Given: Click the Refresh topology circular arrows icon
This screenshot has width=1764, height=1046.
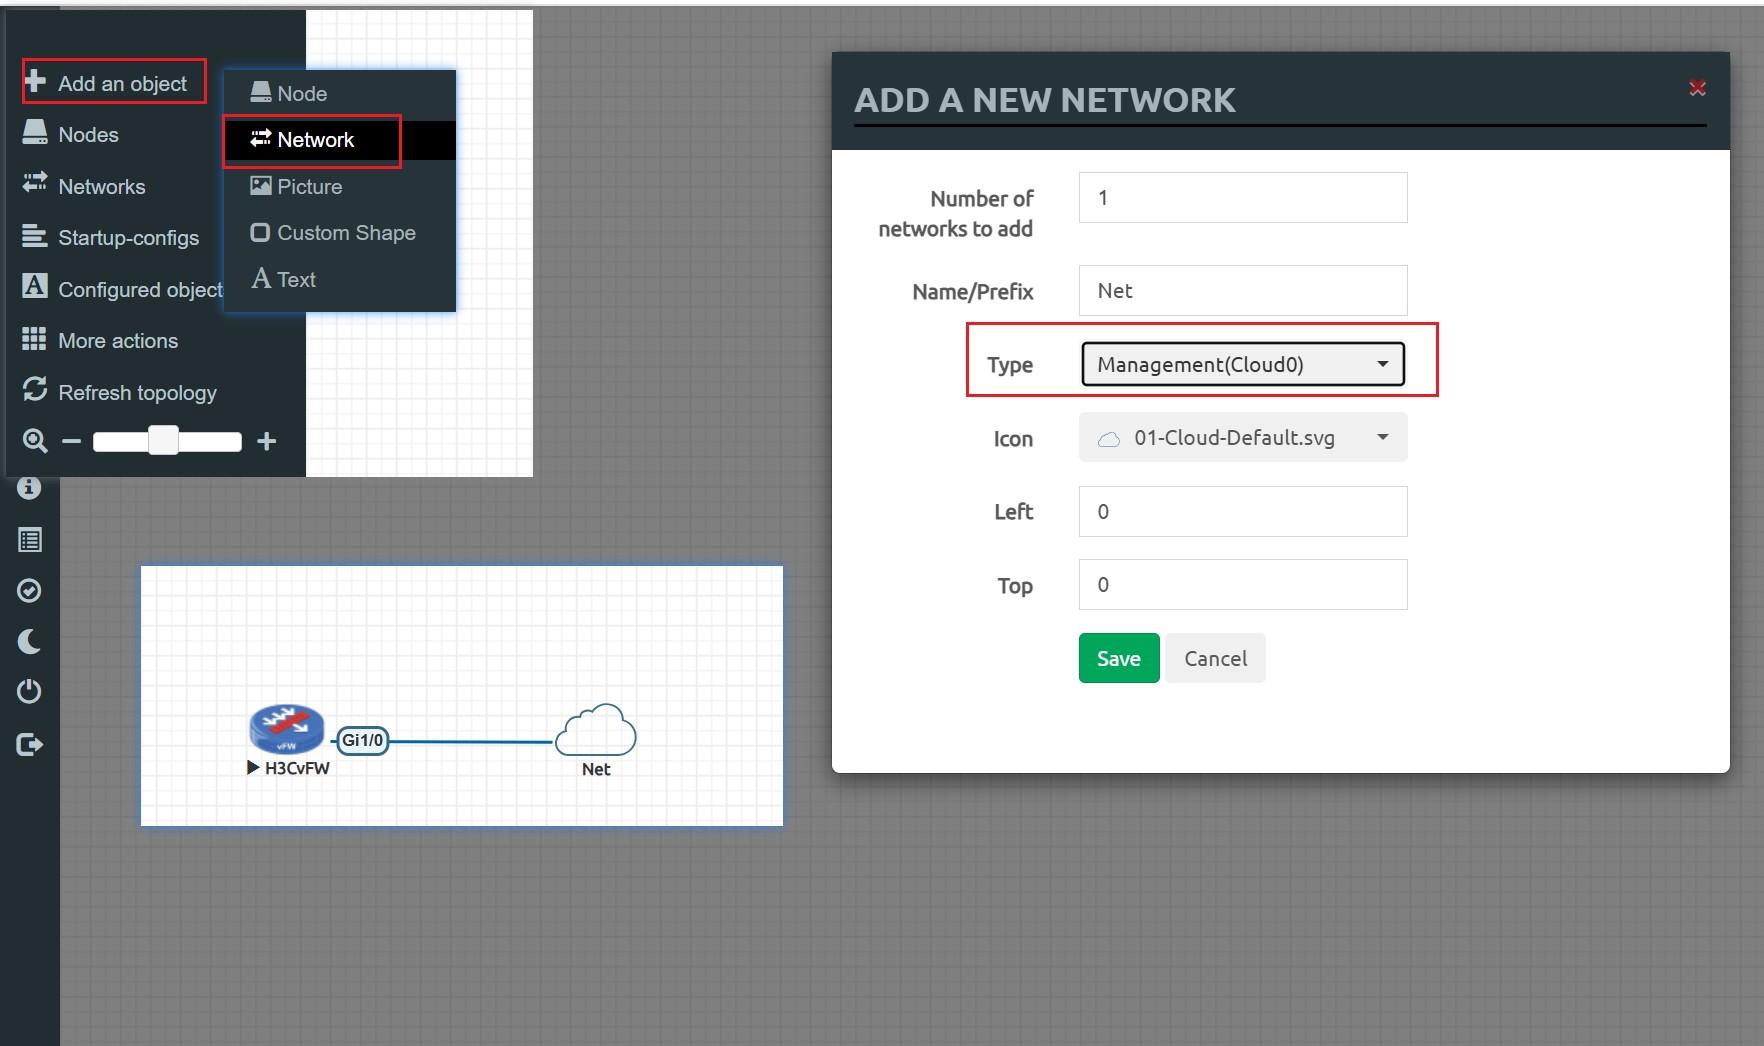Looking at the screenshot, I should [35, 389].
